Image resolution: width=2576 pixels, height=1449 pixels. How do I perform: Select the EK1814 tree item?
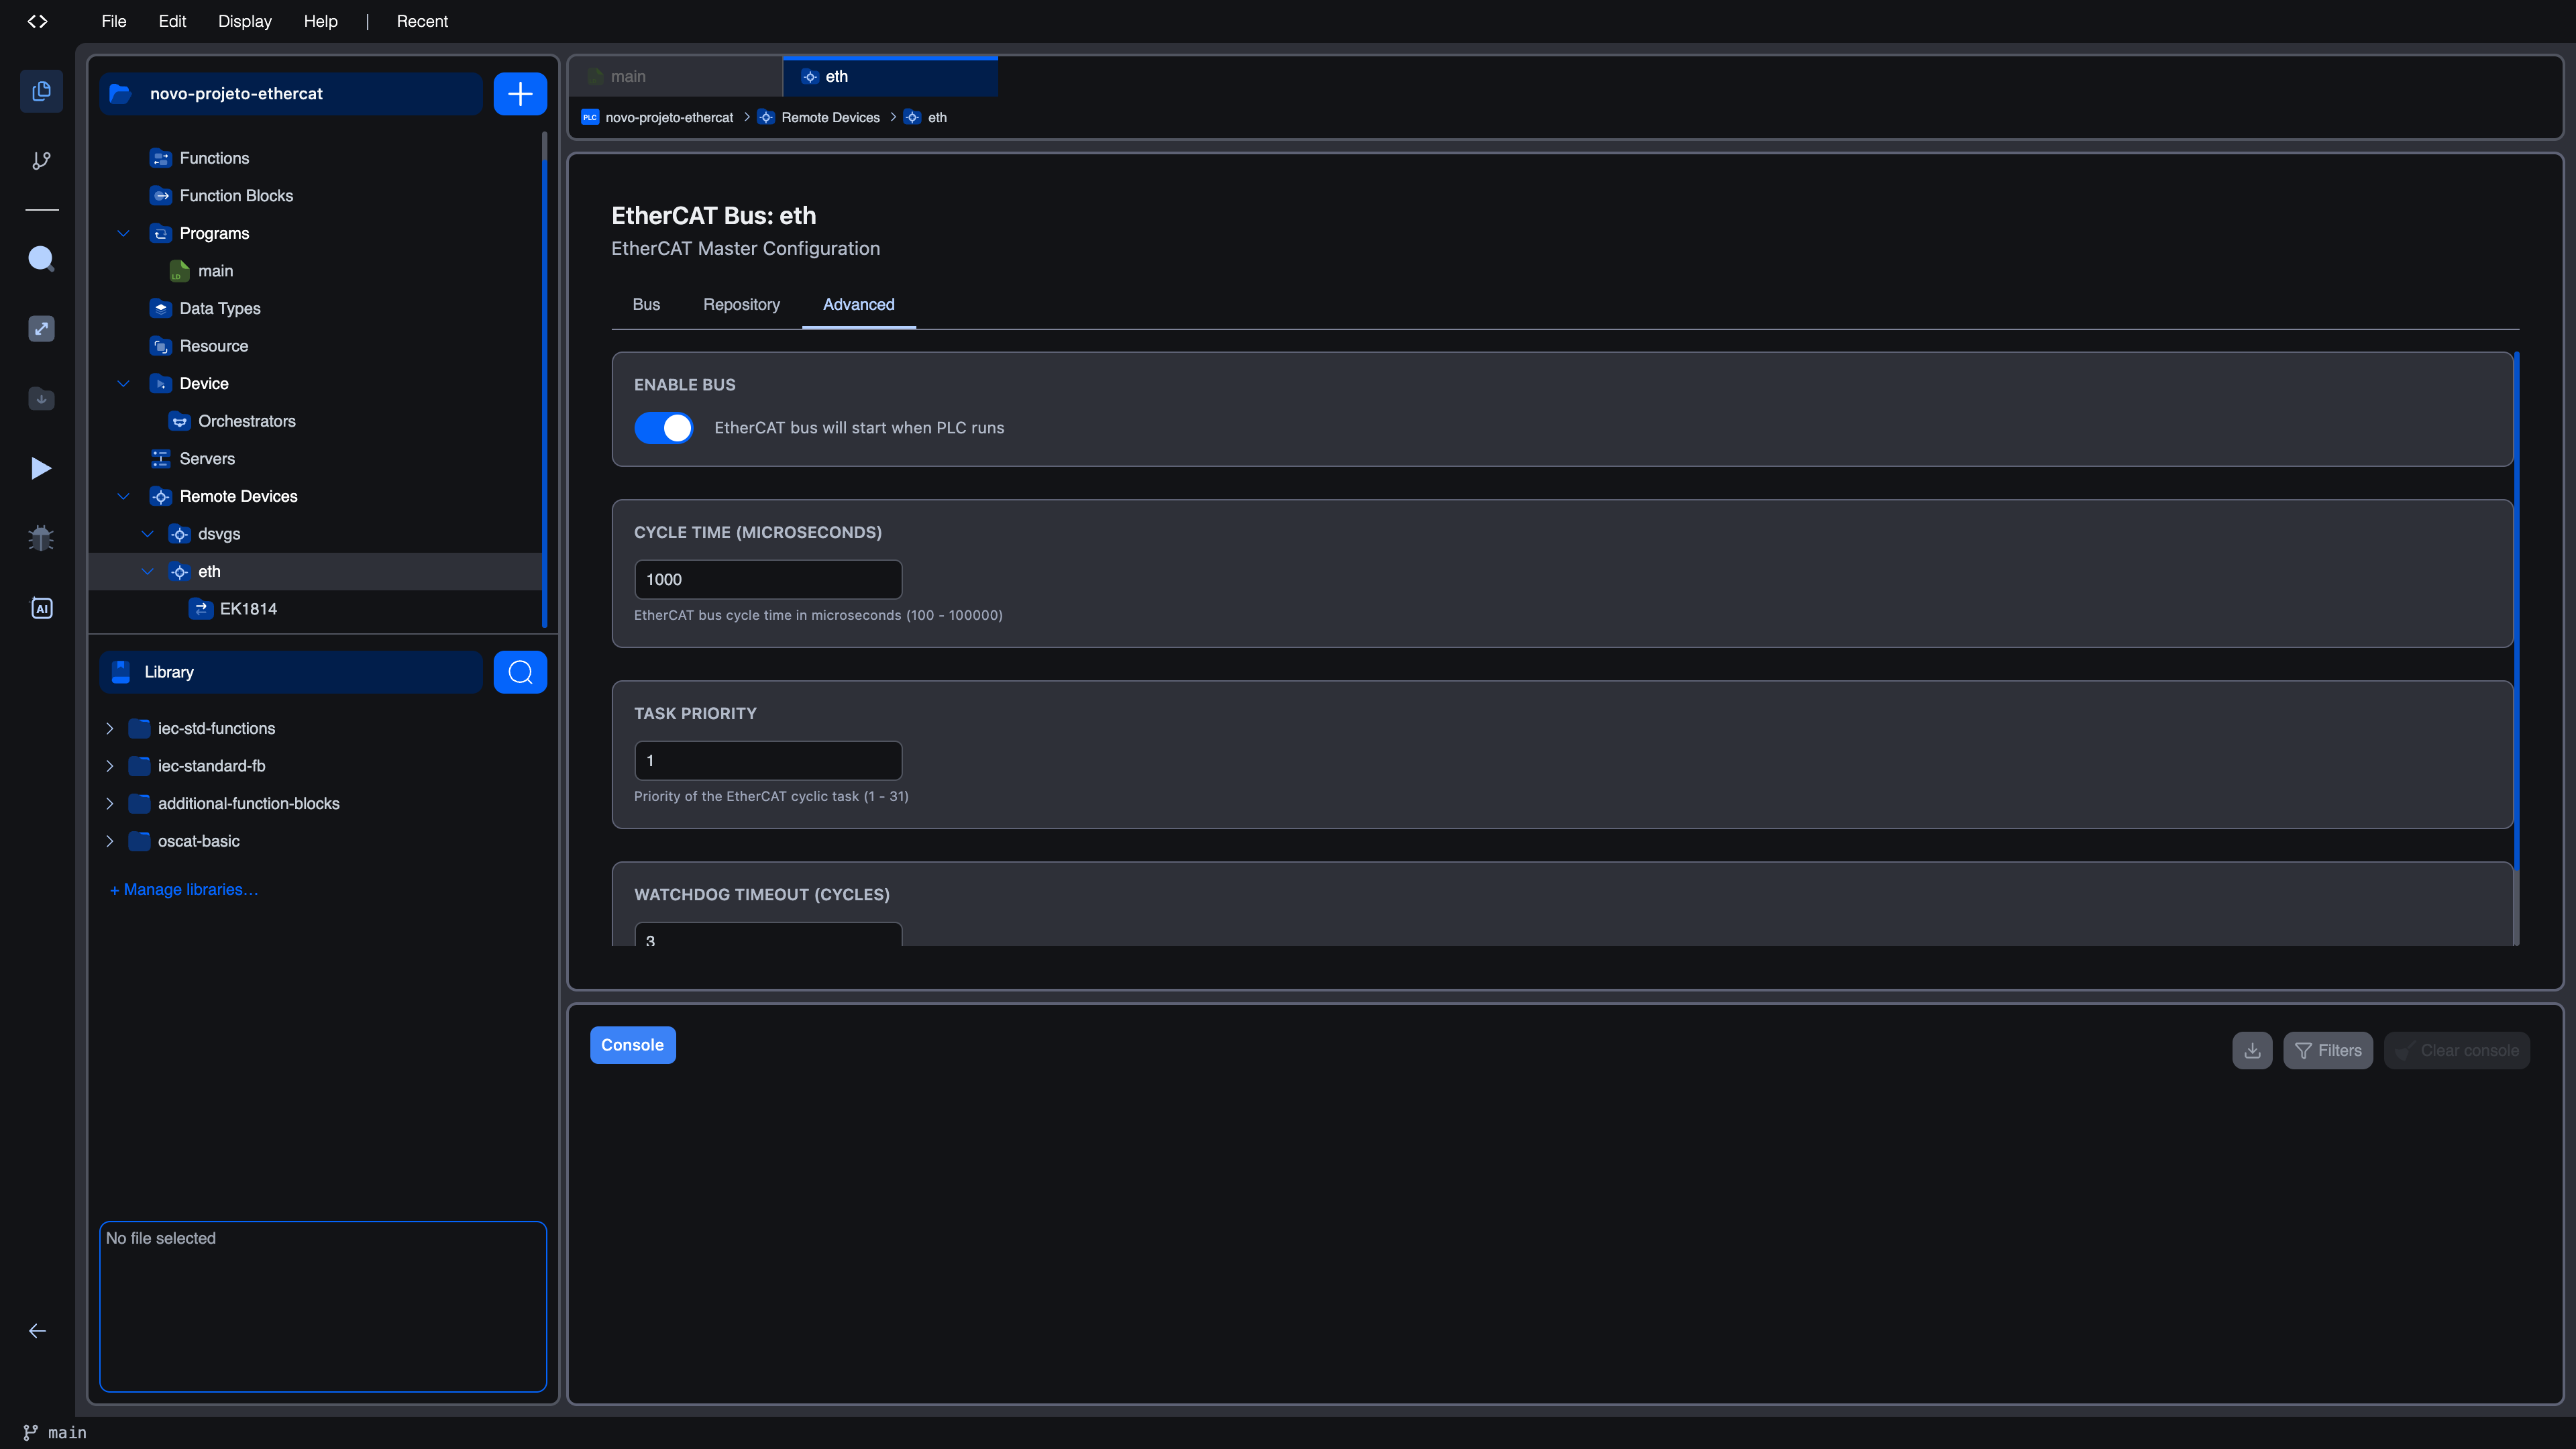[316, 609]
